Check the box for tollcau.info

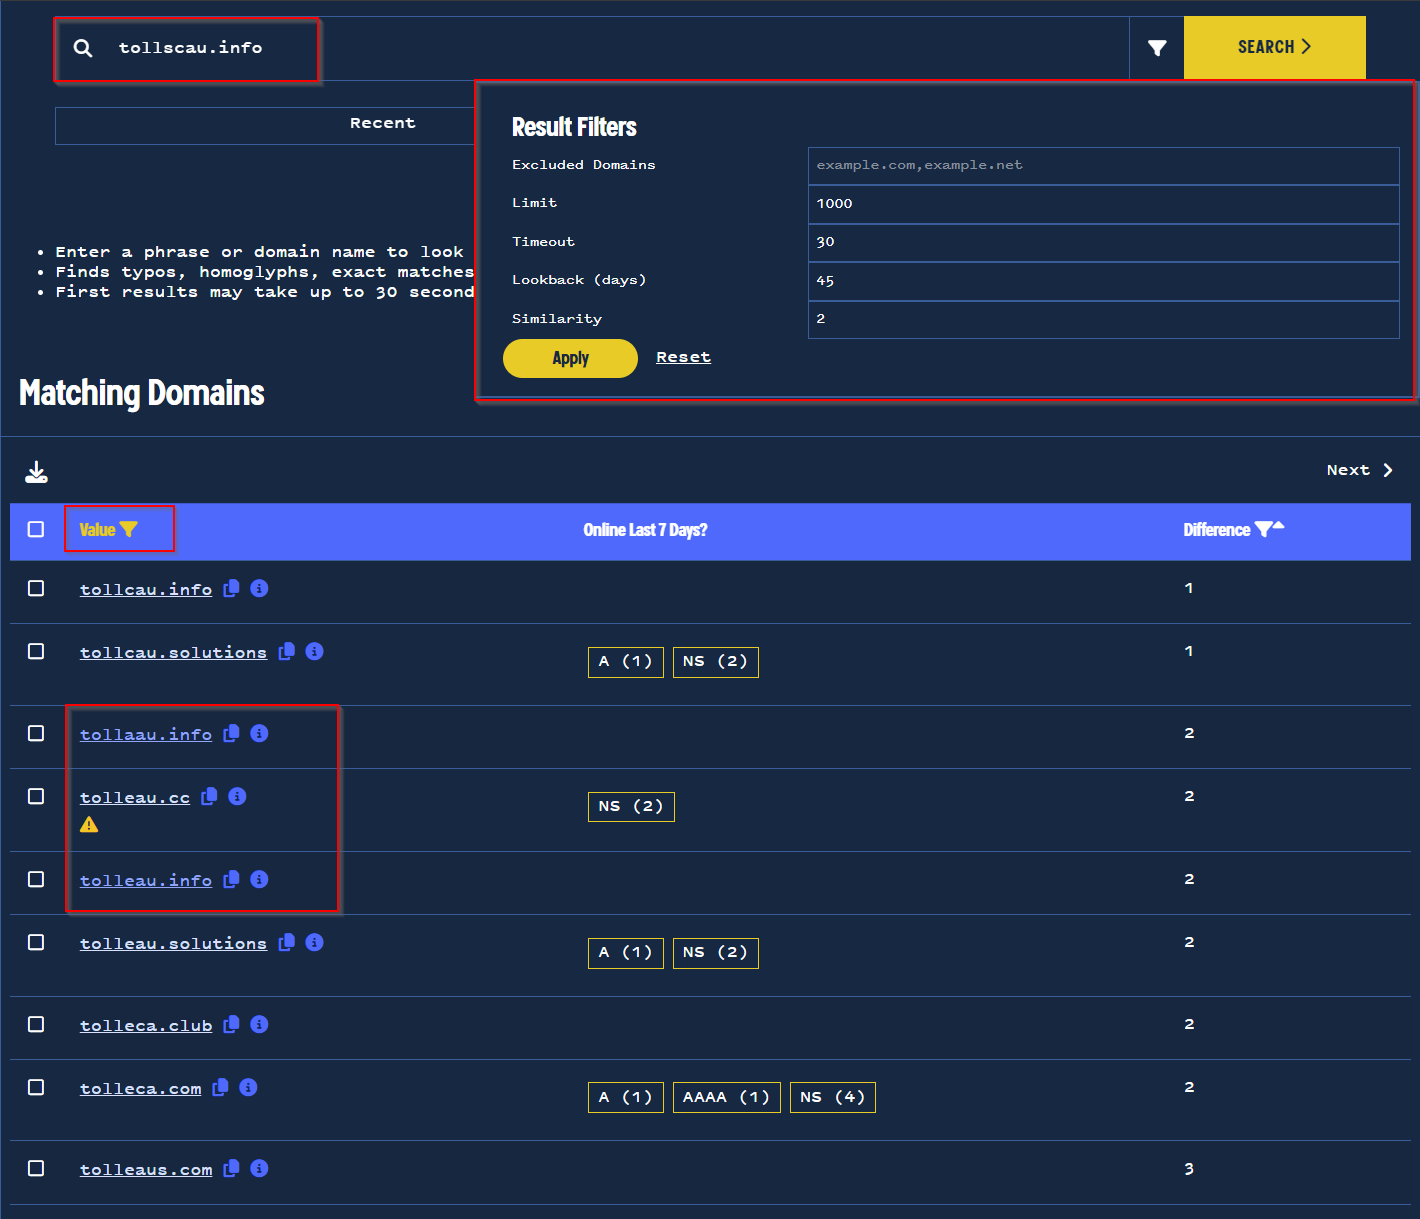point(36,588)
